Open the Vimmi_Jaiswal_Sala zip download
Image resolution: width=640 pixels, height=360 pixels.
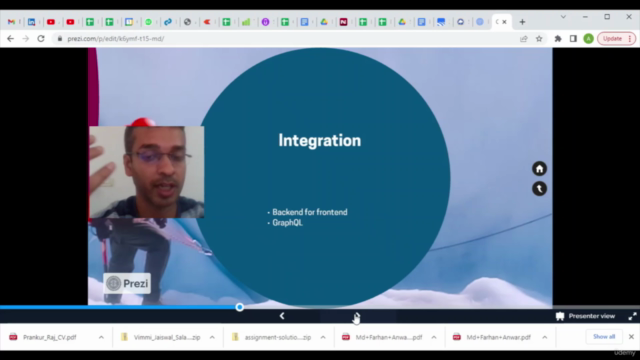(x=167, y=337)
